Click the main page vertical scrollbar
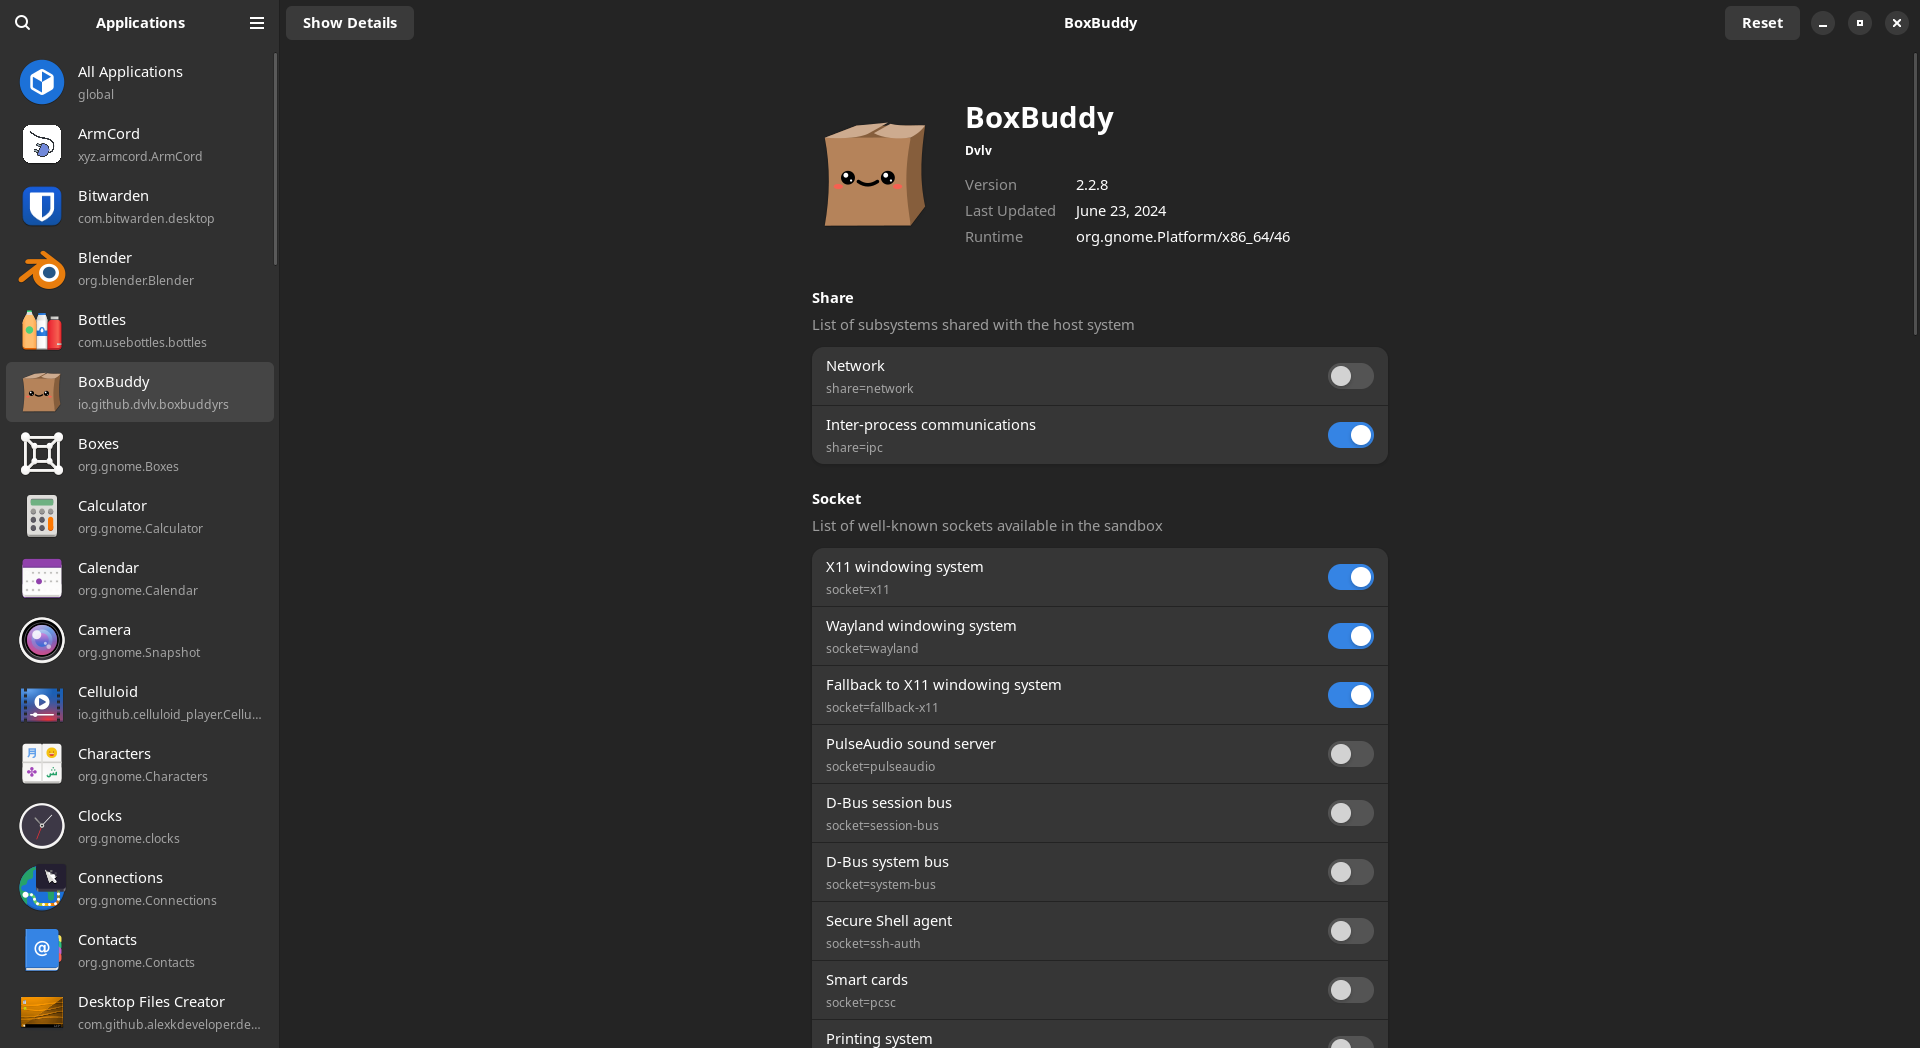Screen dimensions: 1920x1048 pos(1915,195)
